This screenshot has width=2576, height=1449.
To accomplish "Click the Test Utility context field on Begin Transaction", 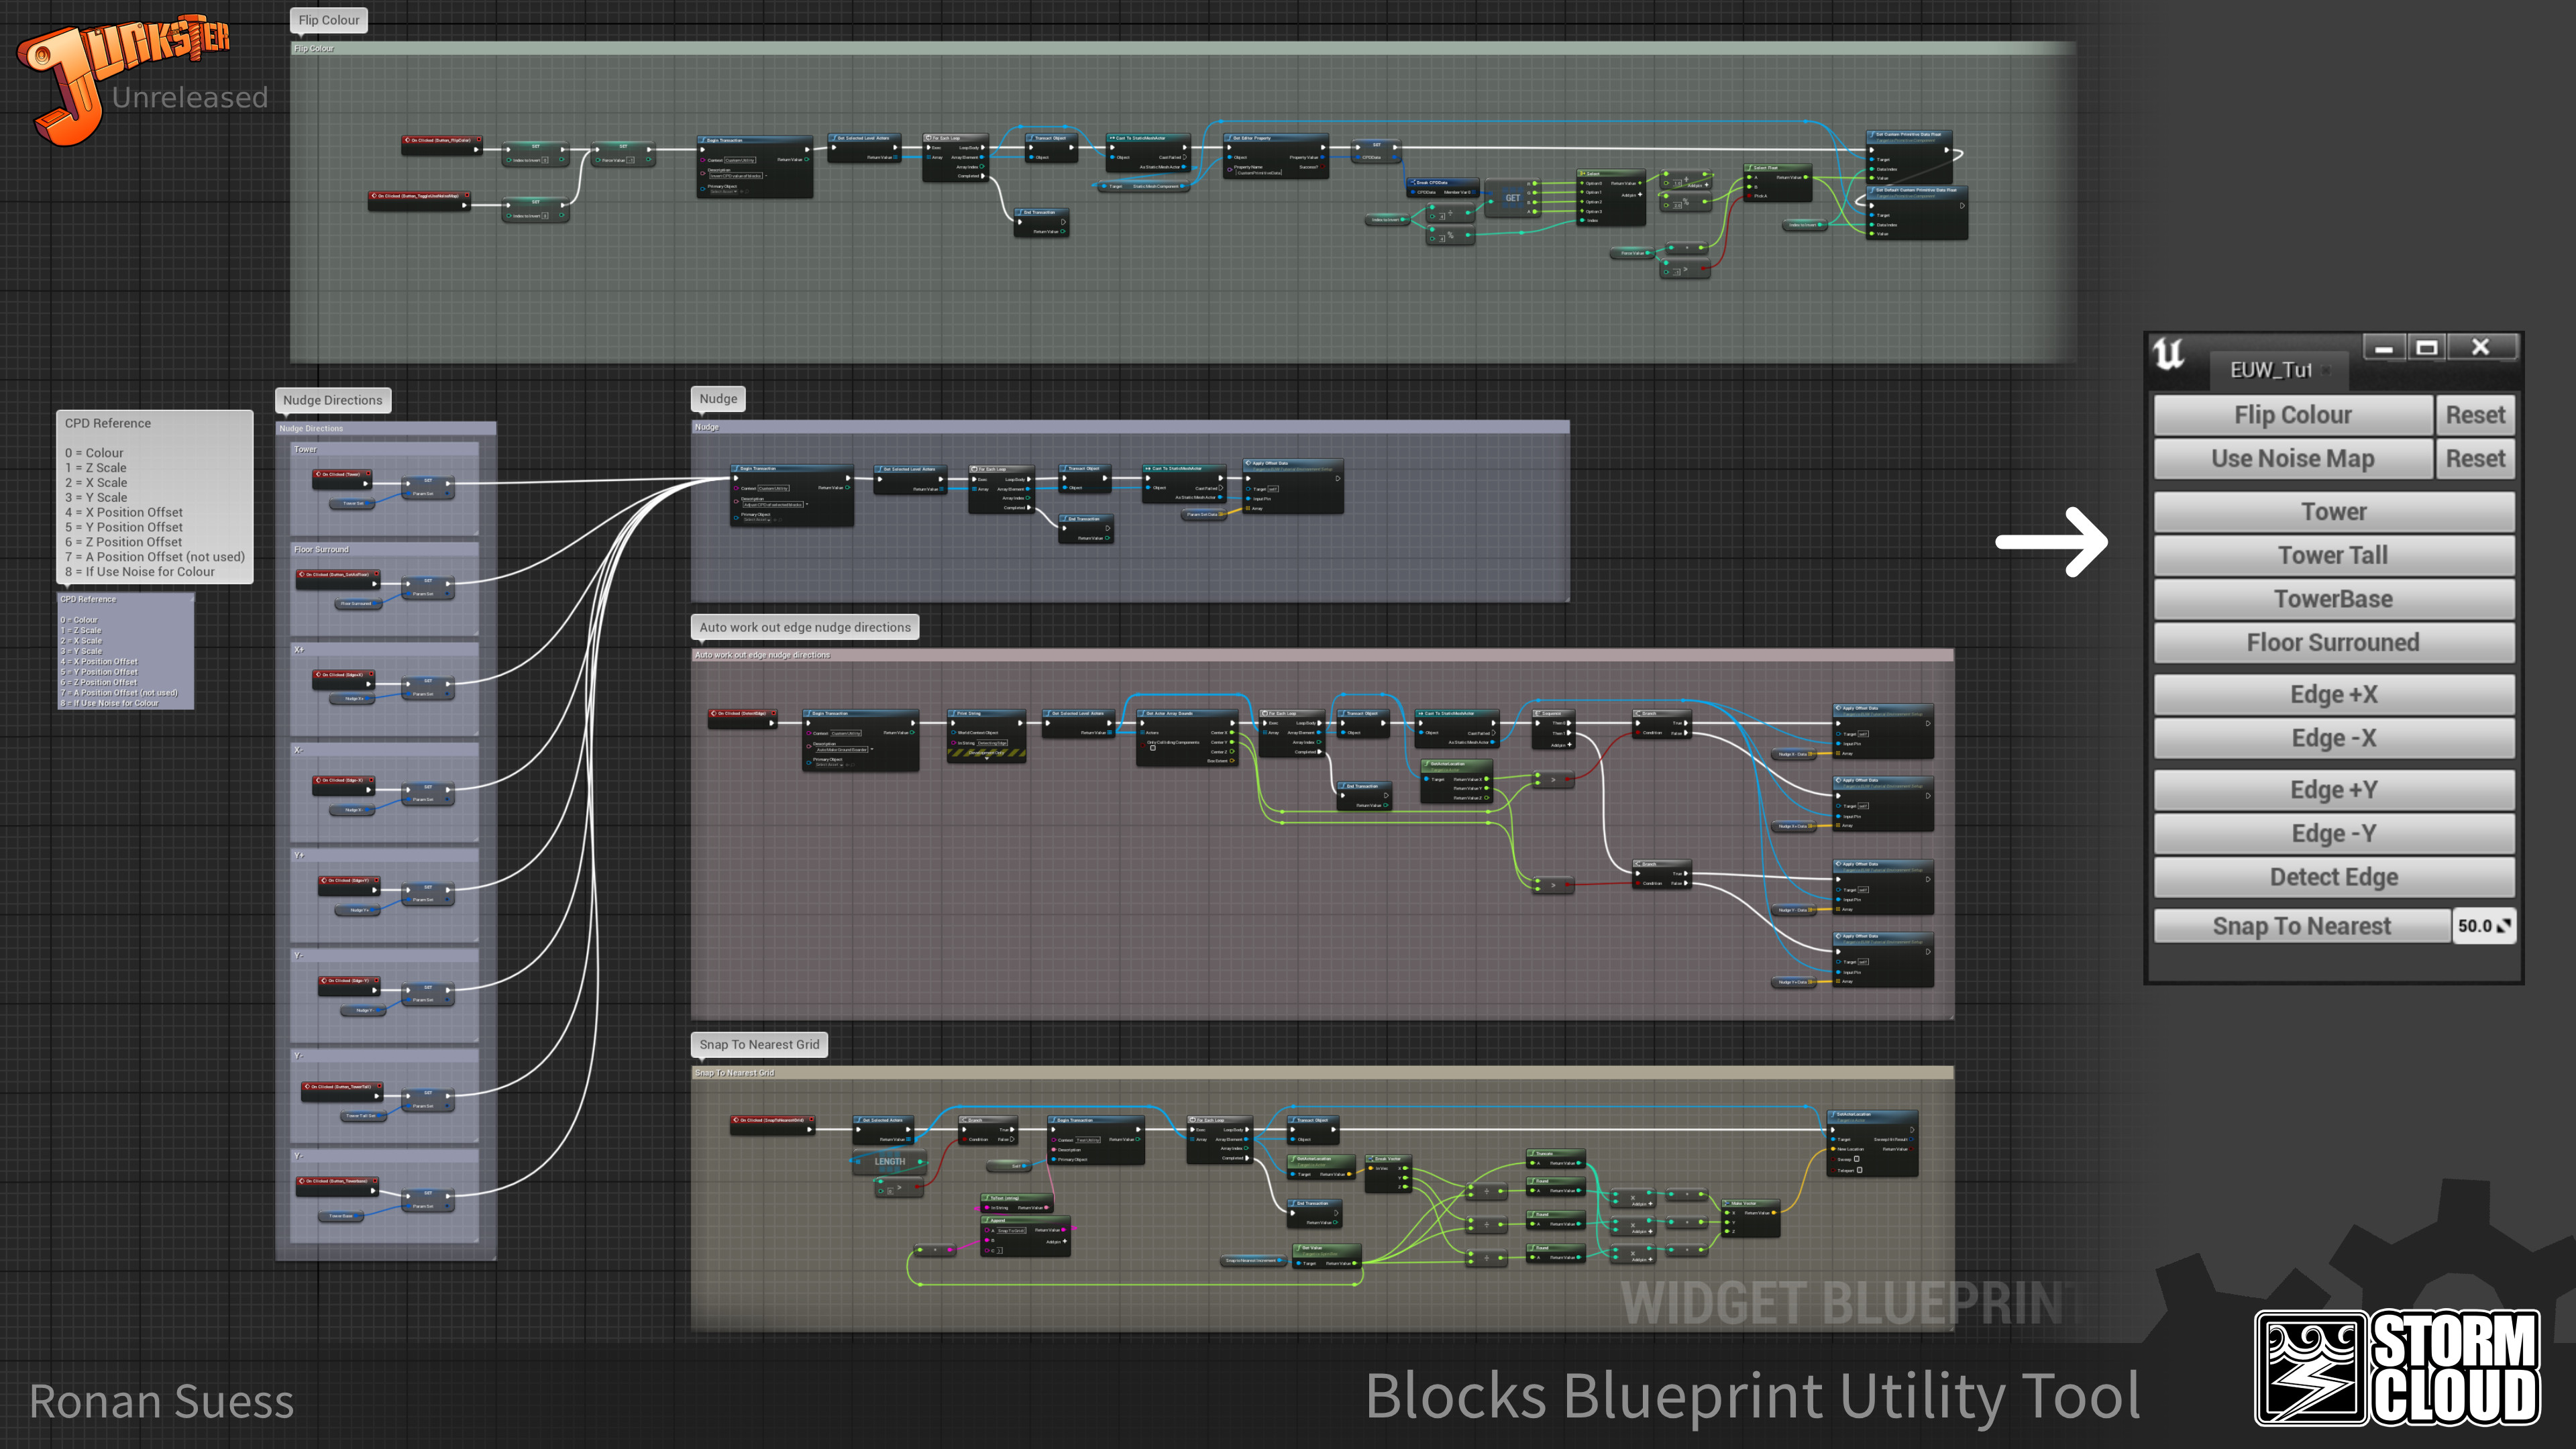I will (1088, 1141).
